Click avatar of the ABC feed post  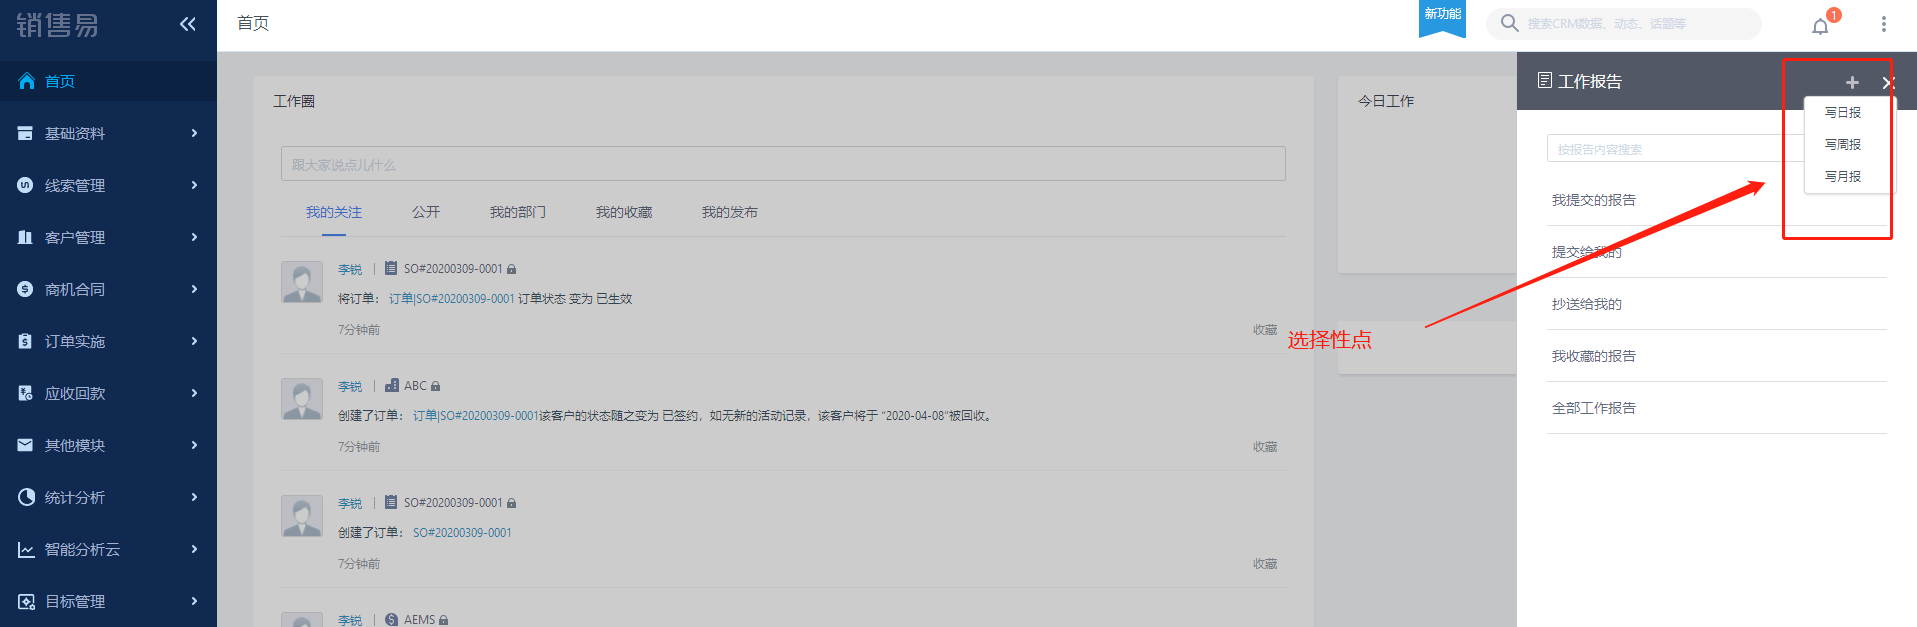click(x=302, y=399)
